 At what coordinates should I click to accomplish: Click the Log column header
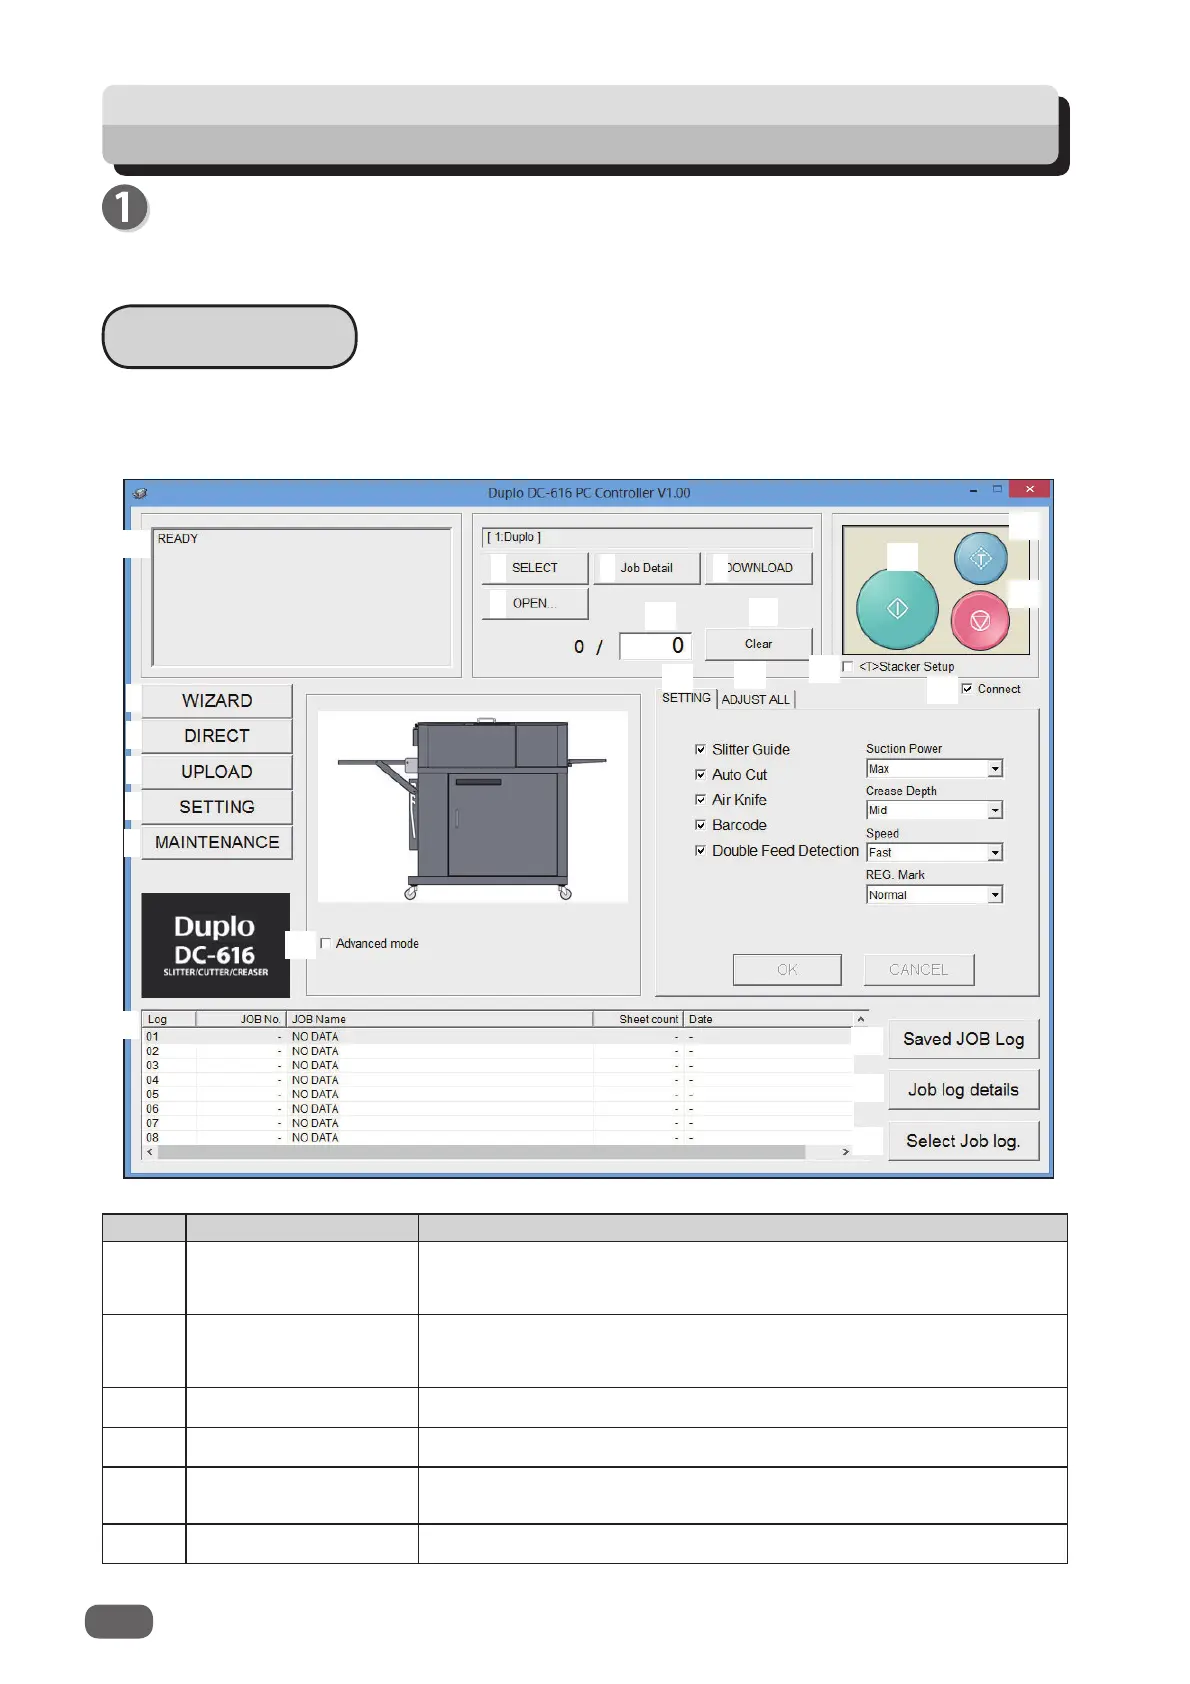coord(170,1019)
